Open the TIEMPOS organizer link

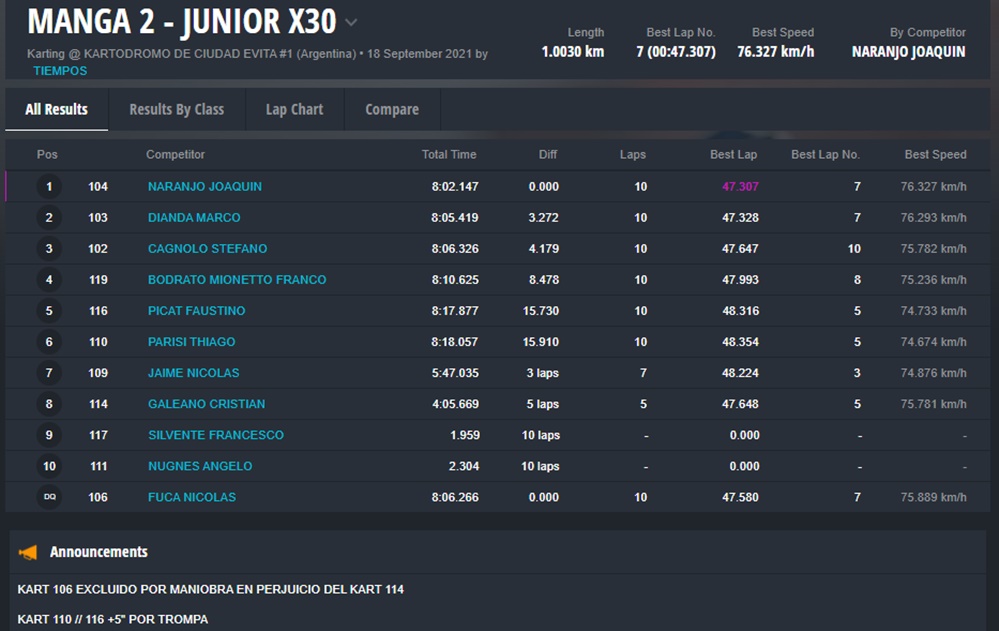coord(60,71)
